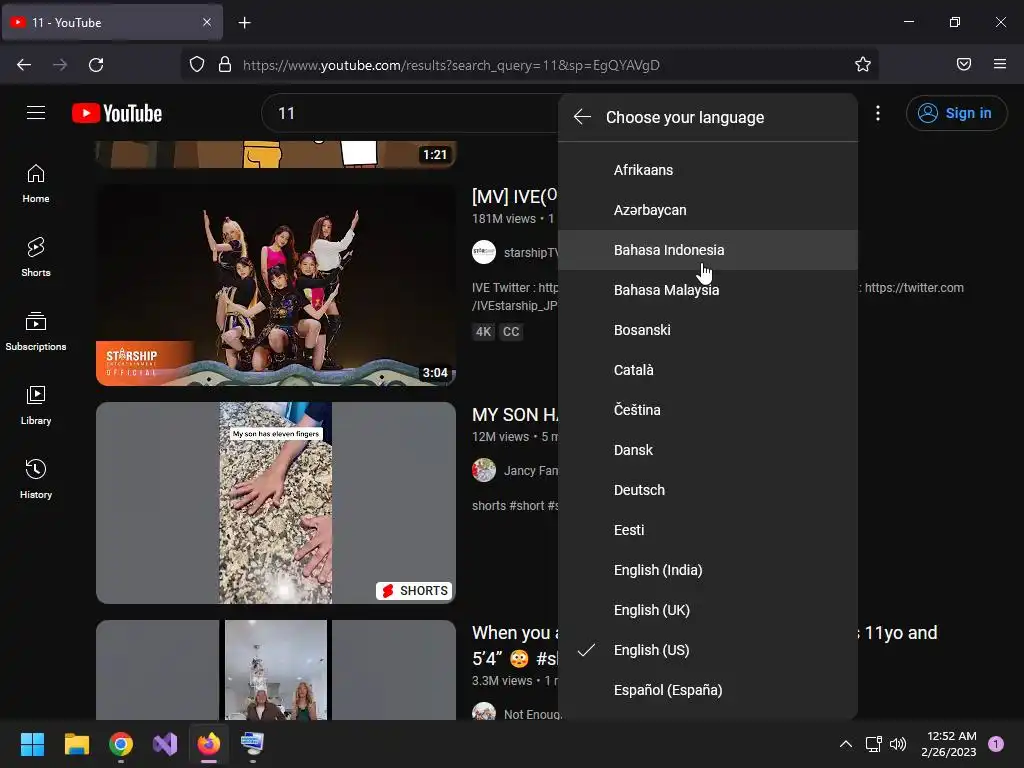Screen dimensions: 1024x768
Task: Open the YouTube hamburger guide menu
Action: click(x=36, y=113)
